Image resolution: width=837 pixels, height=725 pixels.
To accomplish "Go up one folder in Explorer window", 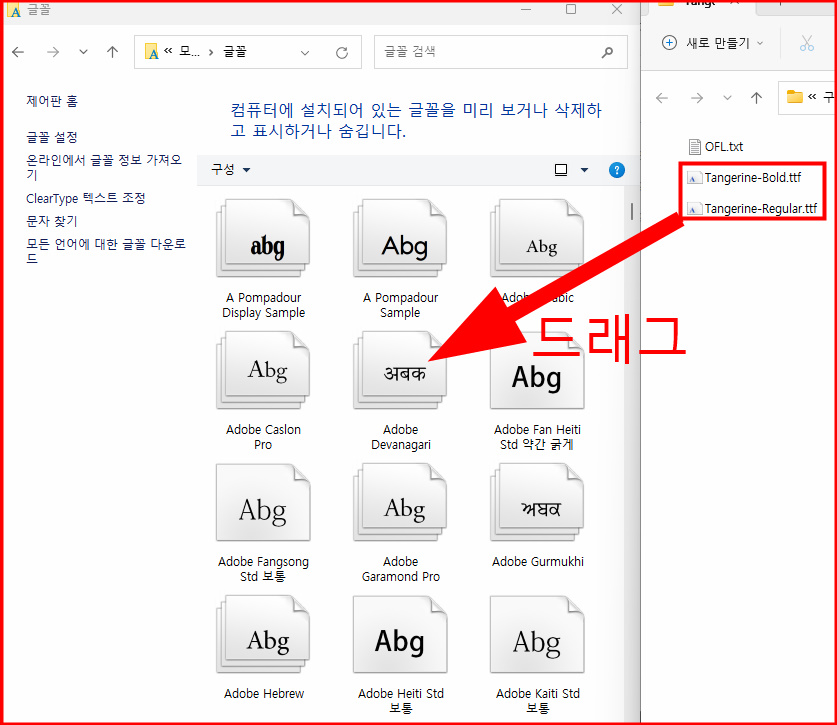I will coord(756,98).
